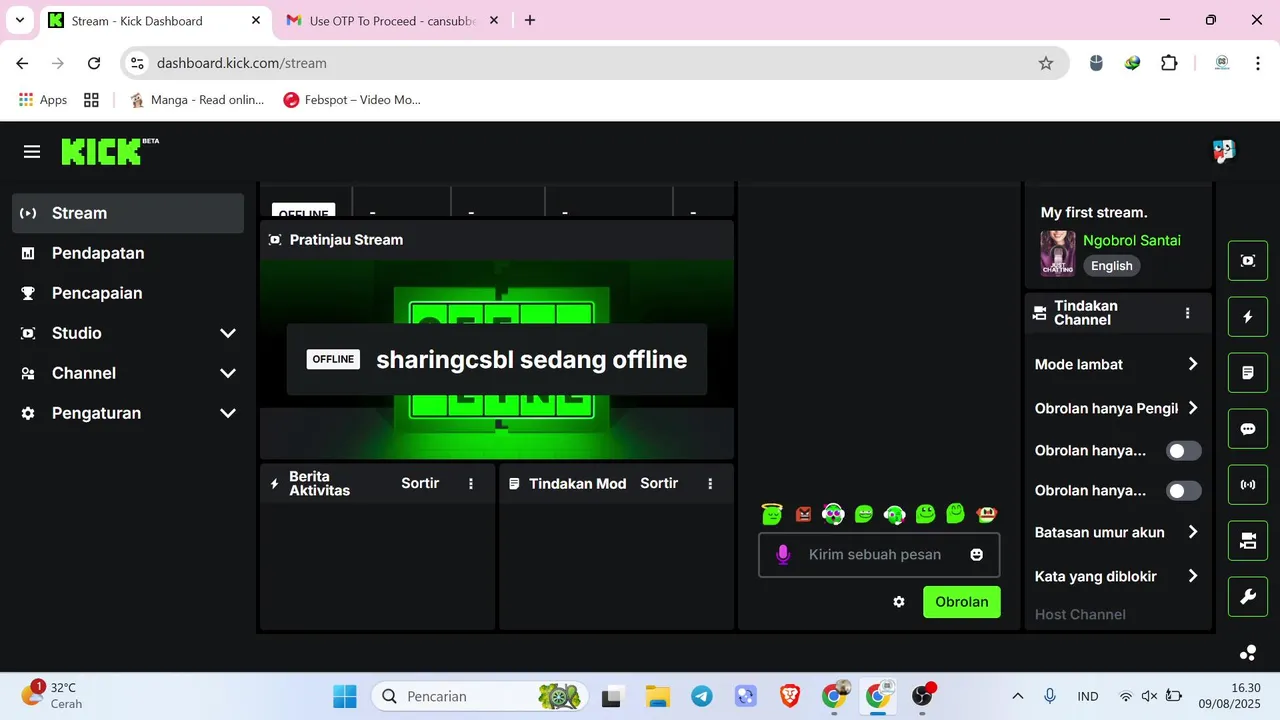
Task: Click the purple microphone icon in chat box
Action: pyautogui.click(x=783, y=554)
